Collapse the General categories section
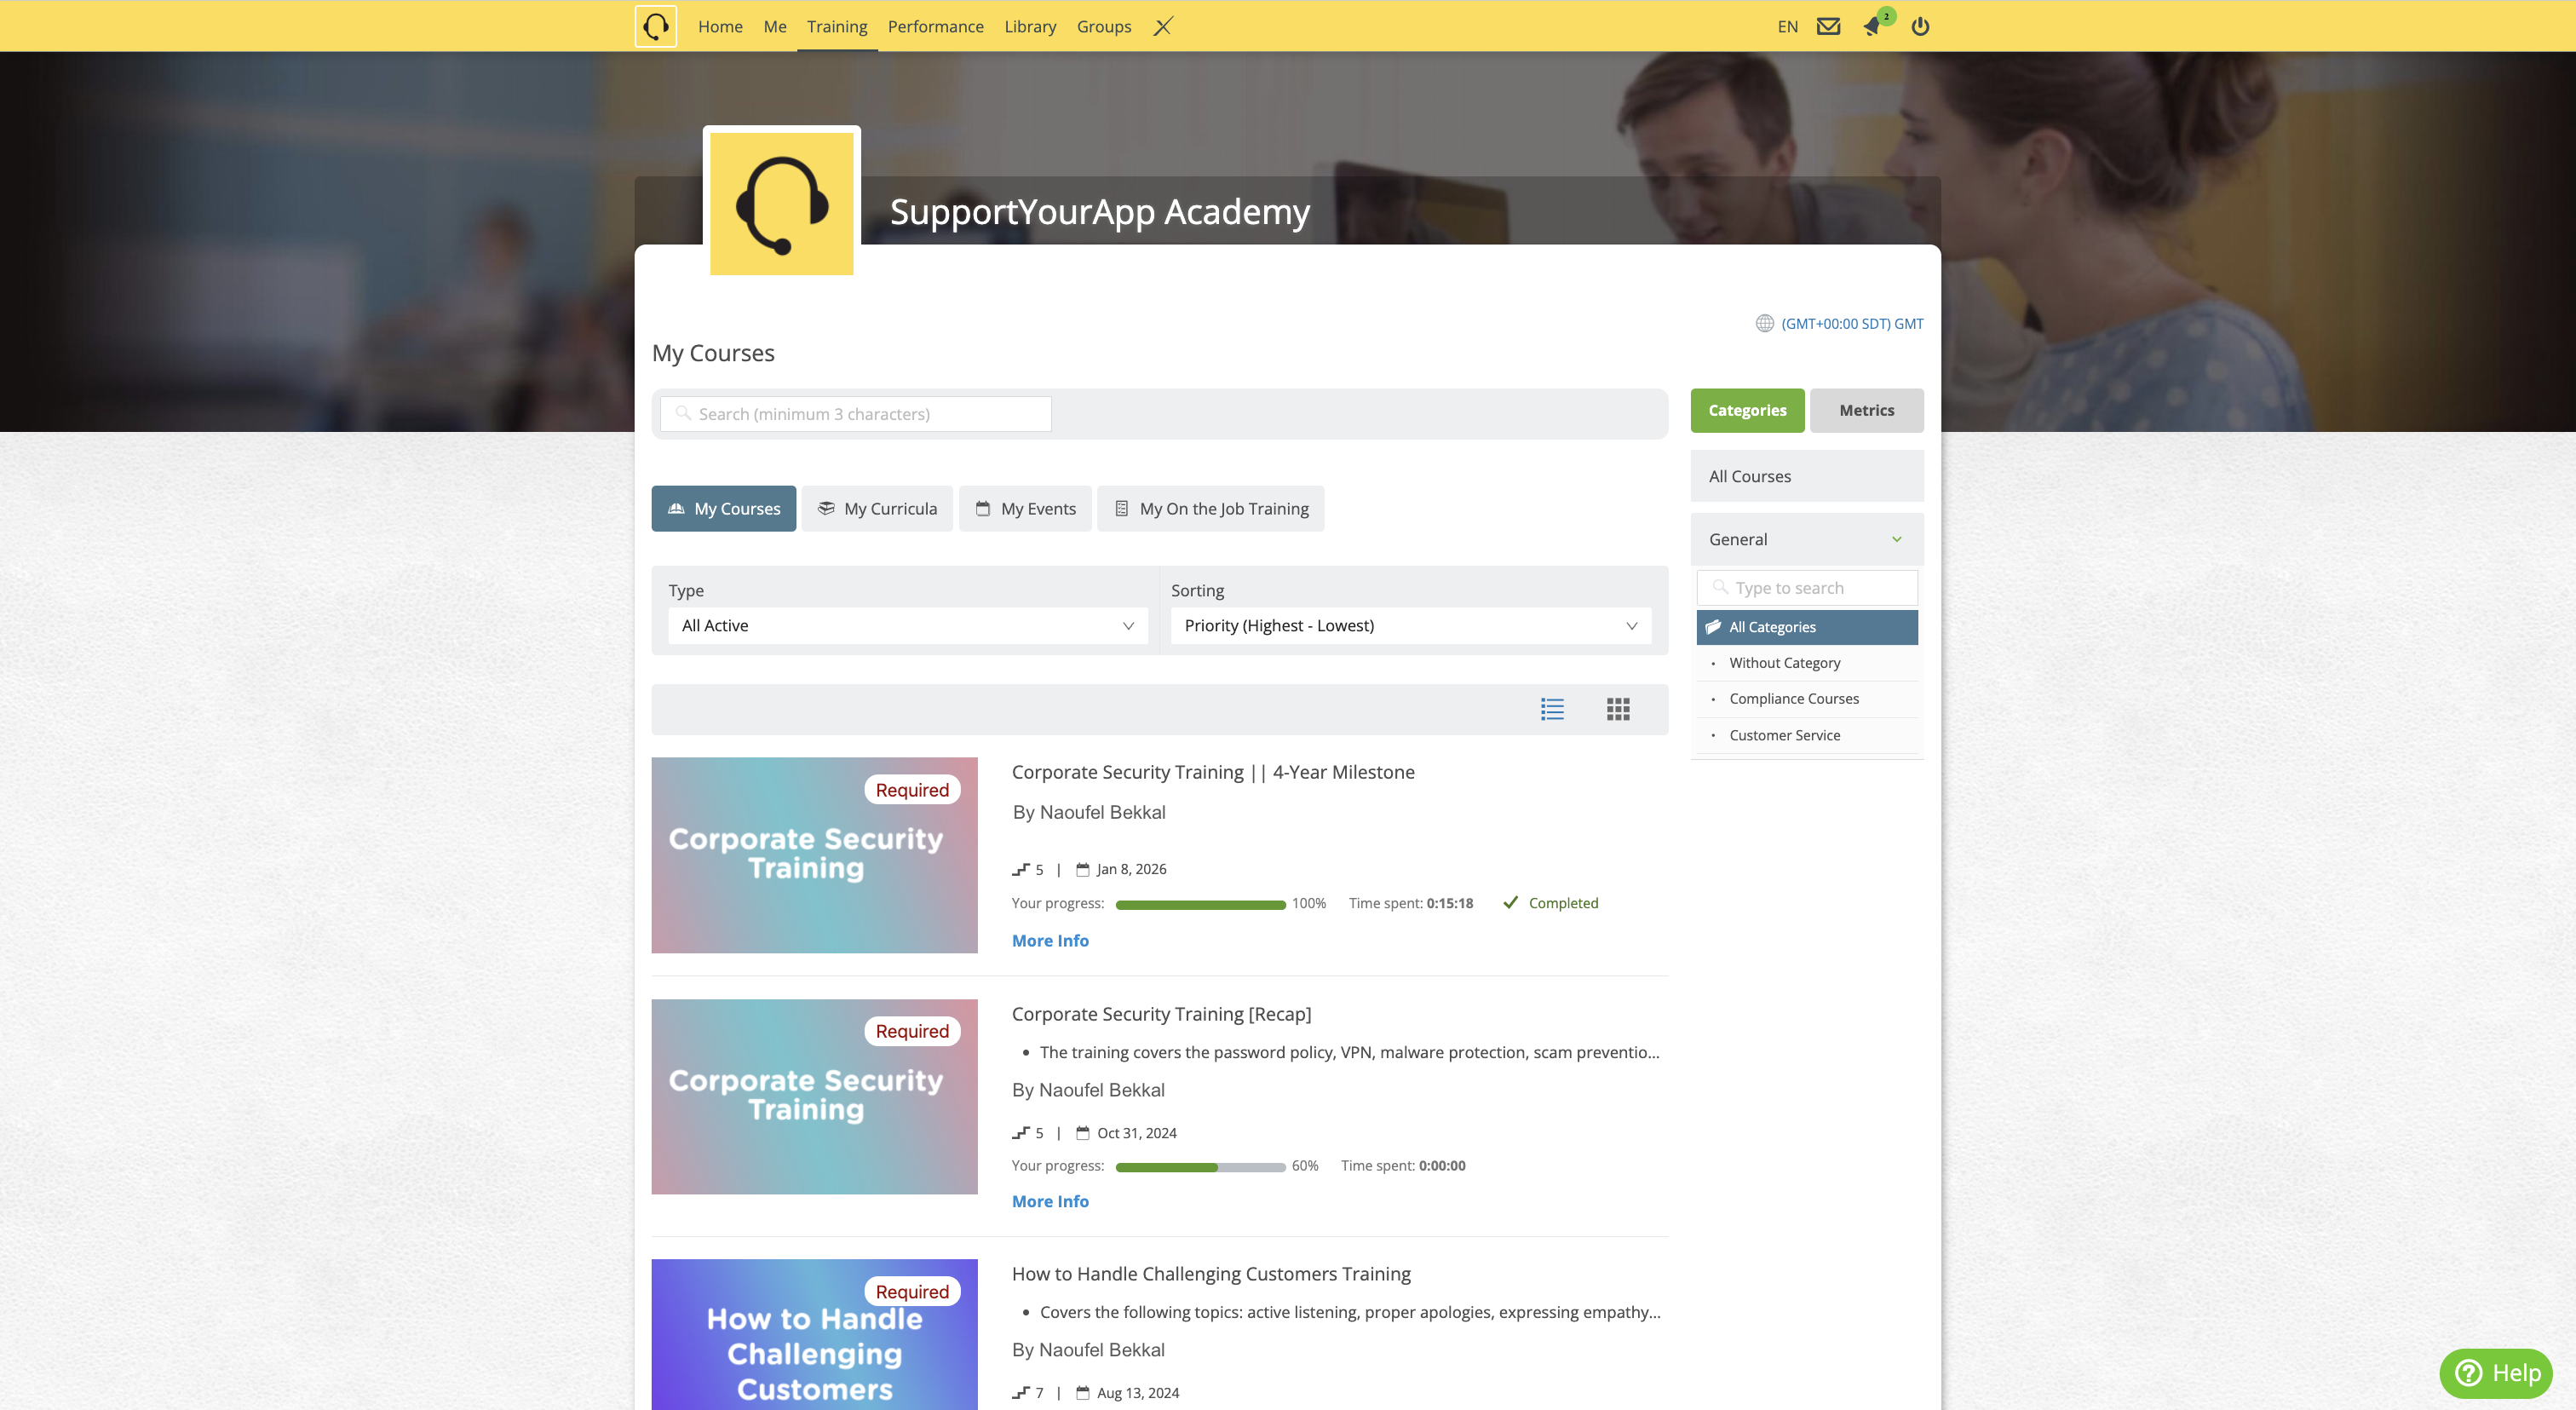This screenshot has width=2576, height=1410. click(1896, 539)
